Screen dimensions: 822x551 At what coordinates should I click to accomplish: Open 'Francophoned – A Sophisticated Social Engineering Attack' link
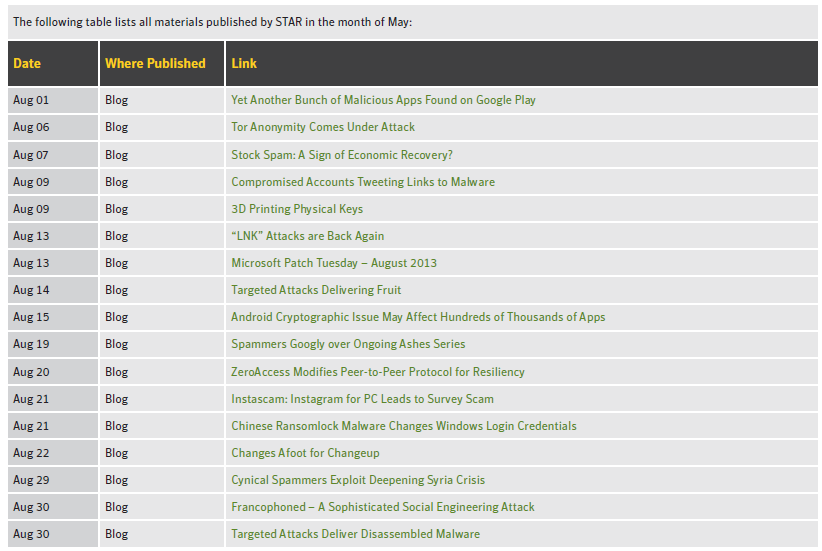point(383,507)
